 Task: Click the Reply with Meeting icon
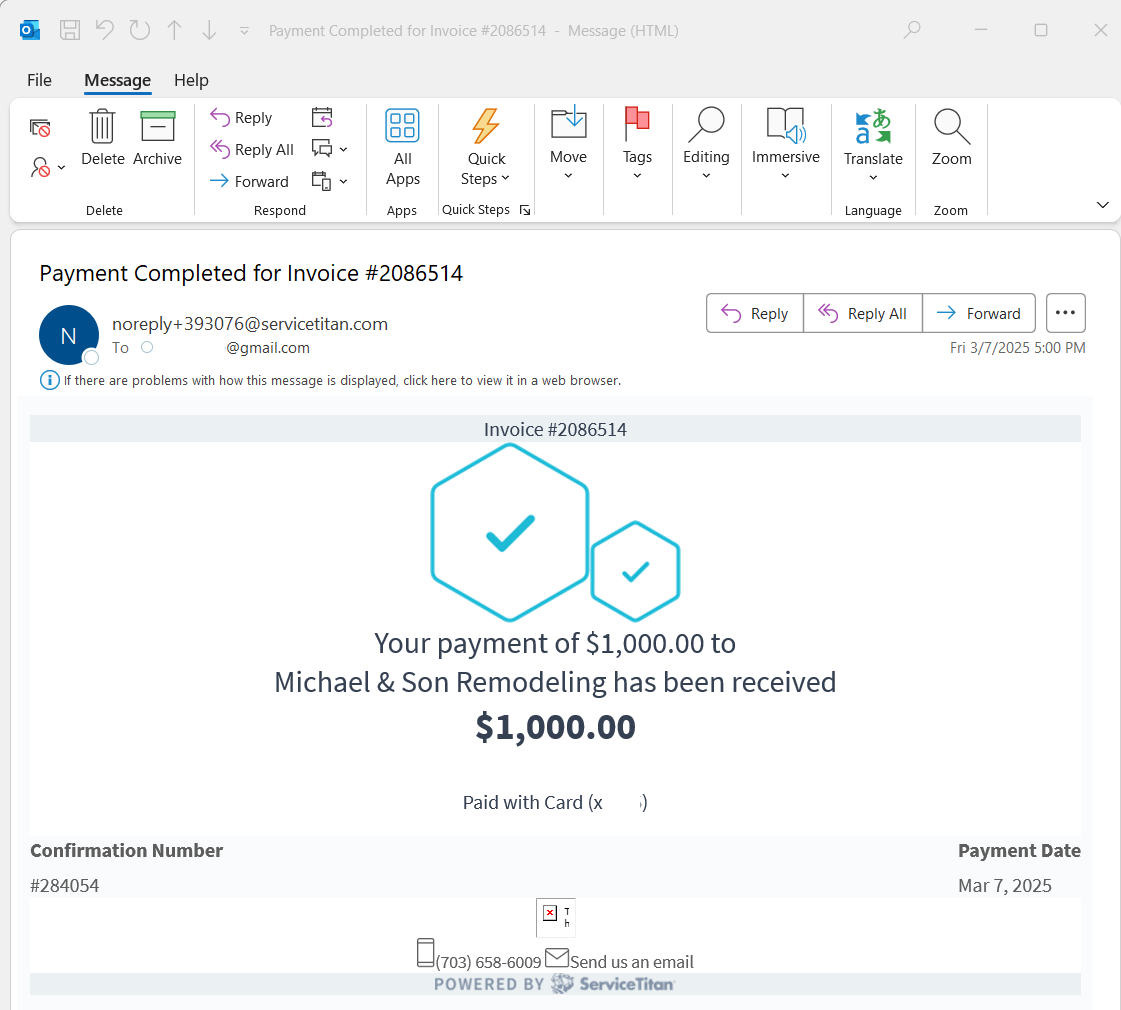(322, 118)
